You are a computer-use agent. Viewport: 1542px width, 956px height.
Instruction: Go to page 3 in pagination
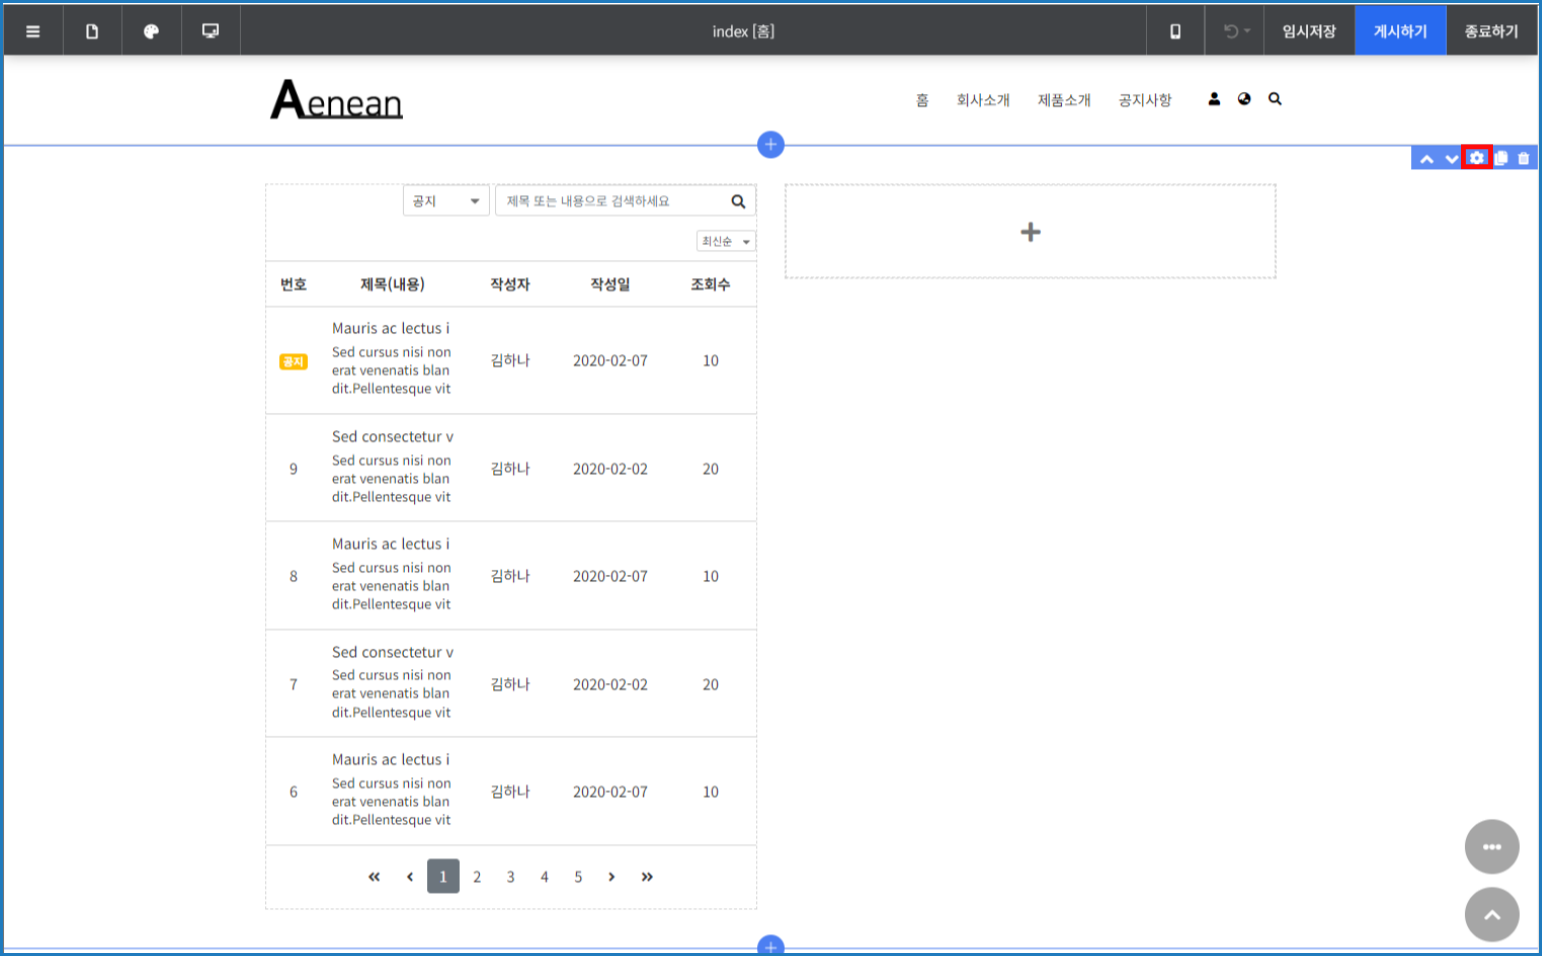click(x=510, y=877)
